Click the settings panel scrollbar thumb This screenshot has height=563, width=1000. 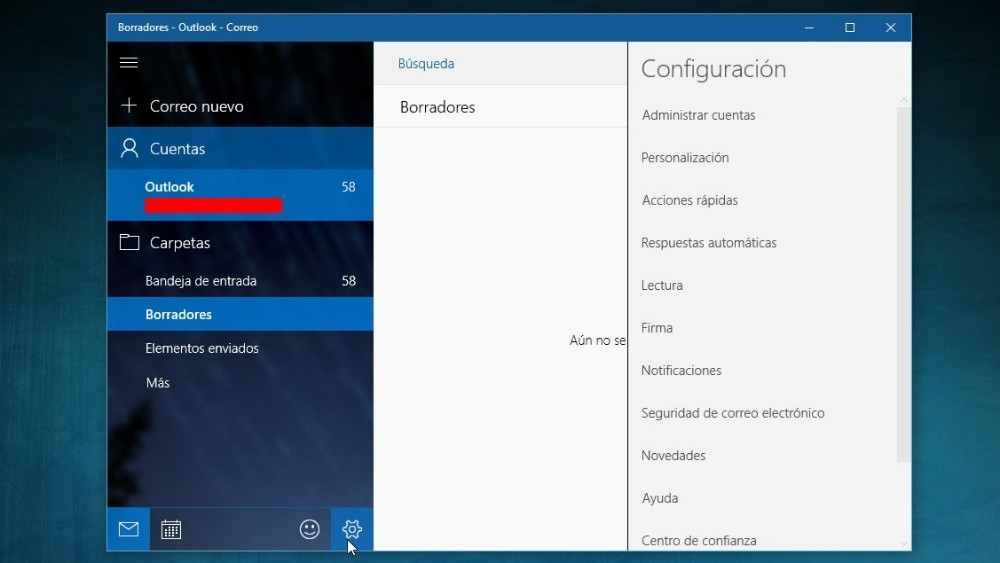(x=904, y=284)
